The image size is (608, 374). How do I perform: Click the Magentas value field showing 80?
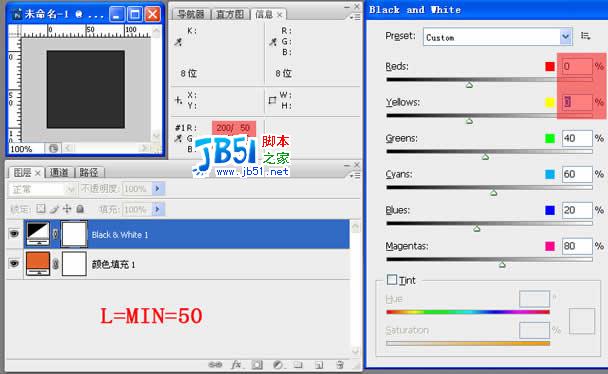tap(577, 246)
